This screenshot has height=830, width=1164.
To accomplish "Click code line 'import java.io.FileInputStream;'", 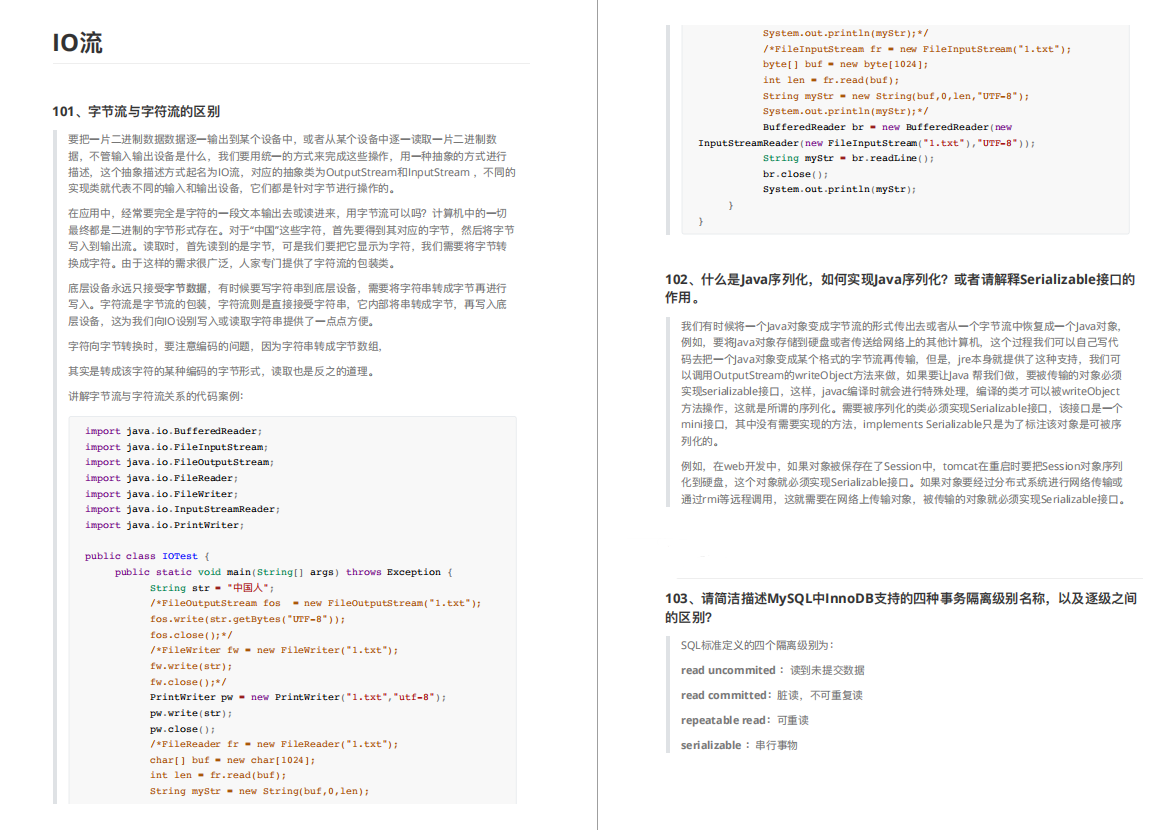I will coord(176,447).
